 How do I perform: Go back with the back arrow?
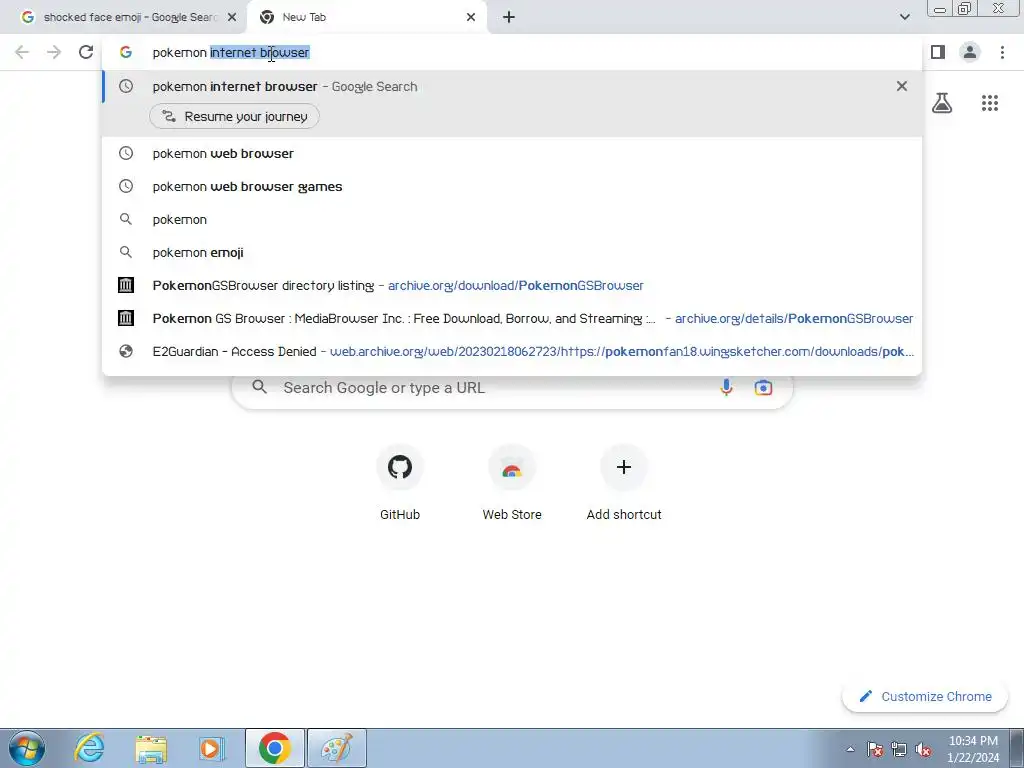[22, 52]
